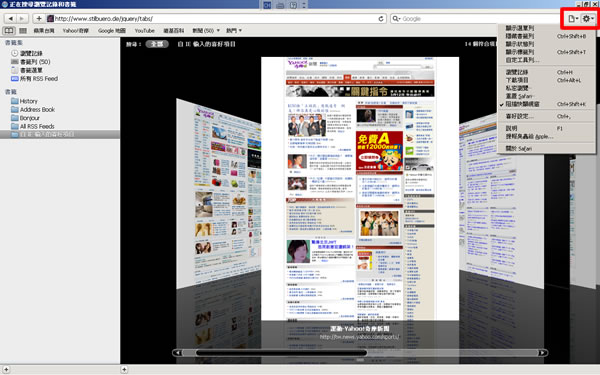Reload page with the address bar refresh icon
The width and height of the screenshot is (600, 375).
381,18
